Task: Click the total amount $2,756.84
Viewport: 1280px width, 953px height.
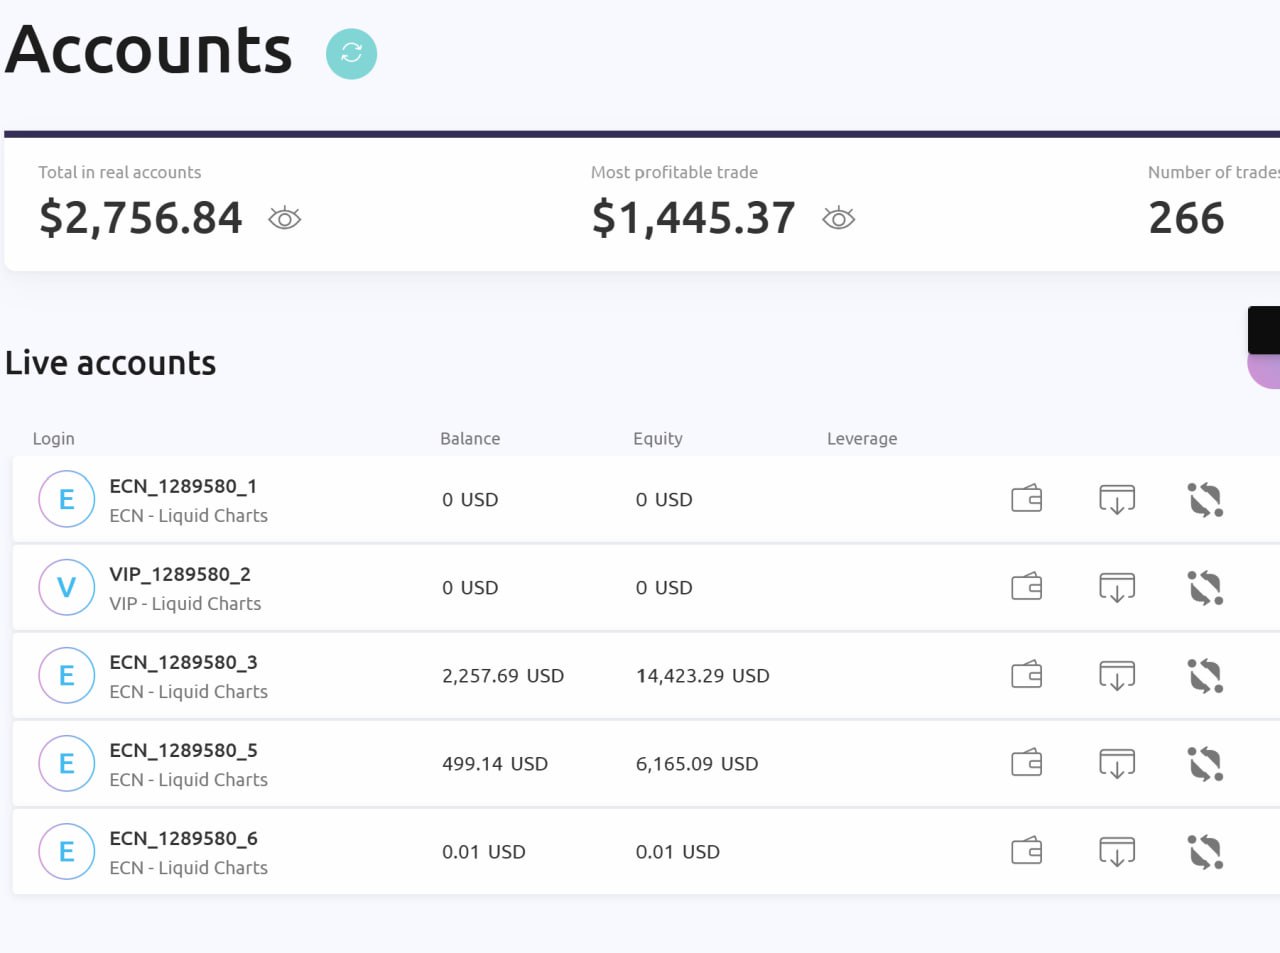Action: coord(141,218)
